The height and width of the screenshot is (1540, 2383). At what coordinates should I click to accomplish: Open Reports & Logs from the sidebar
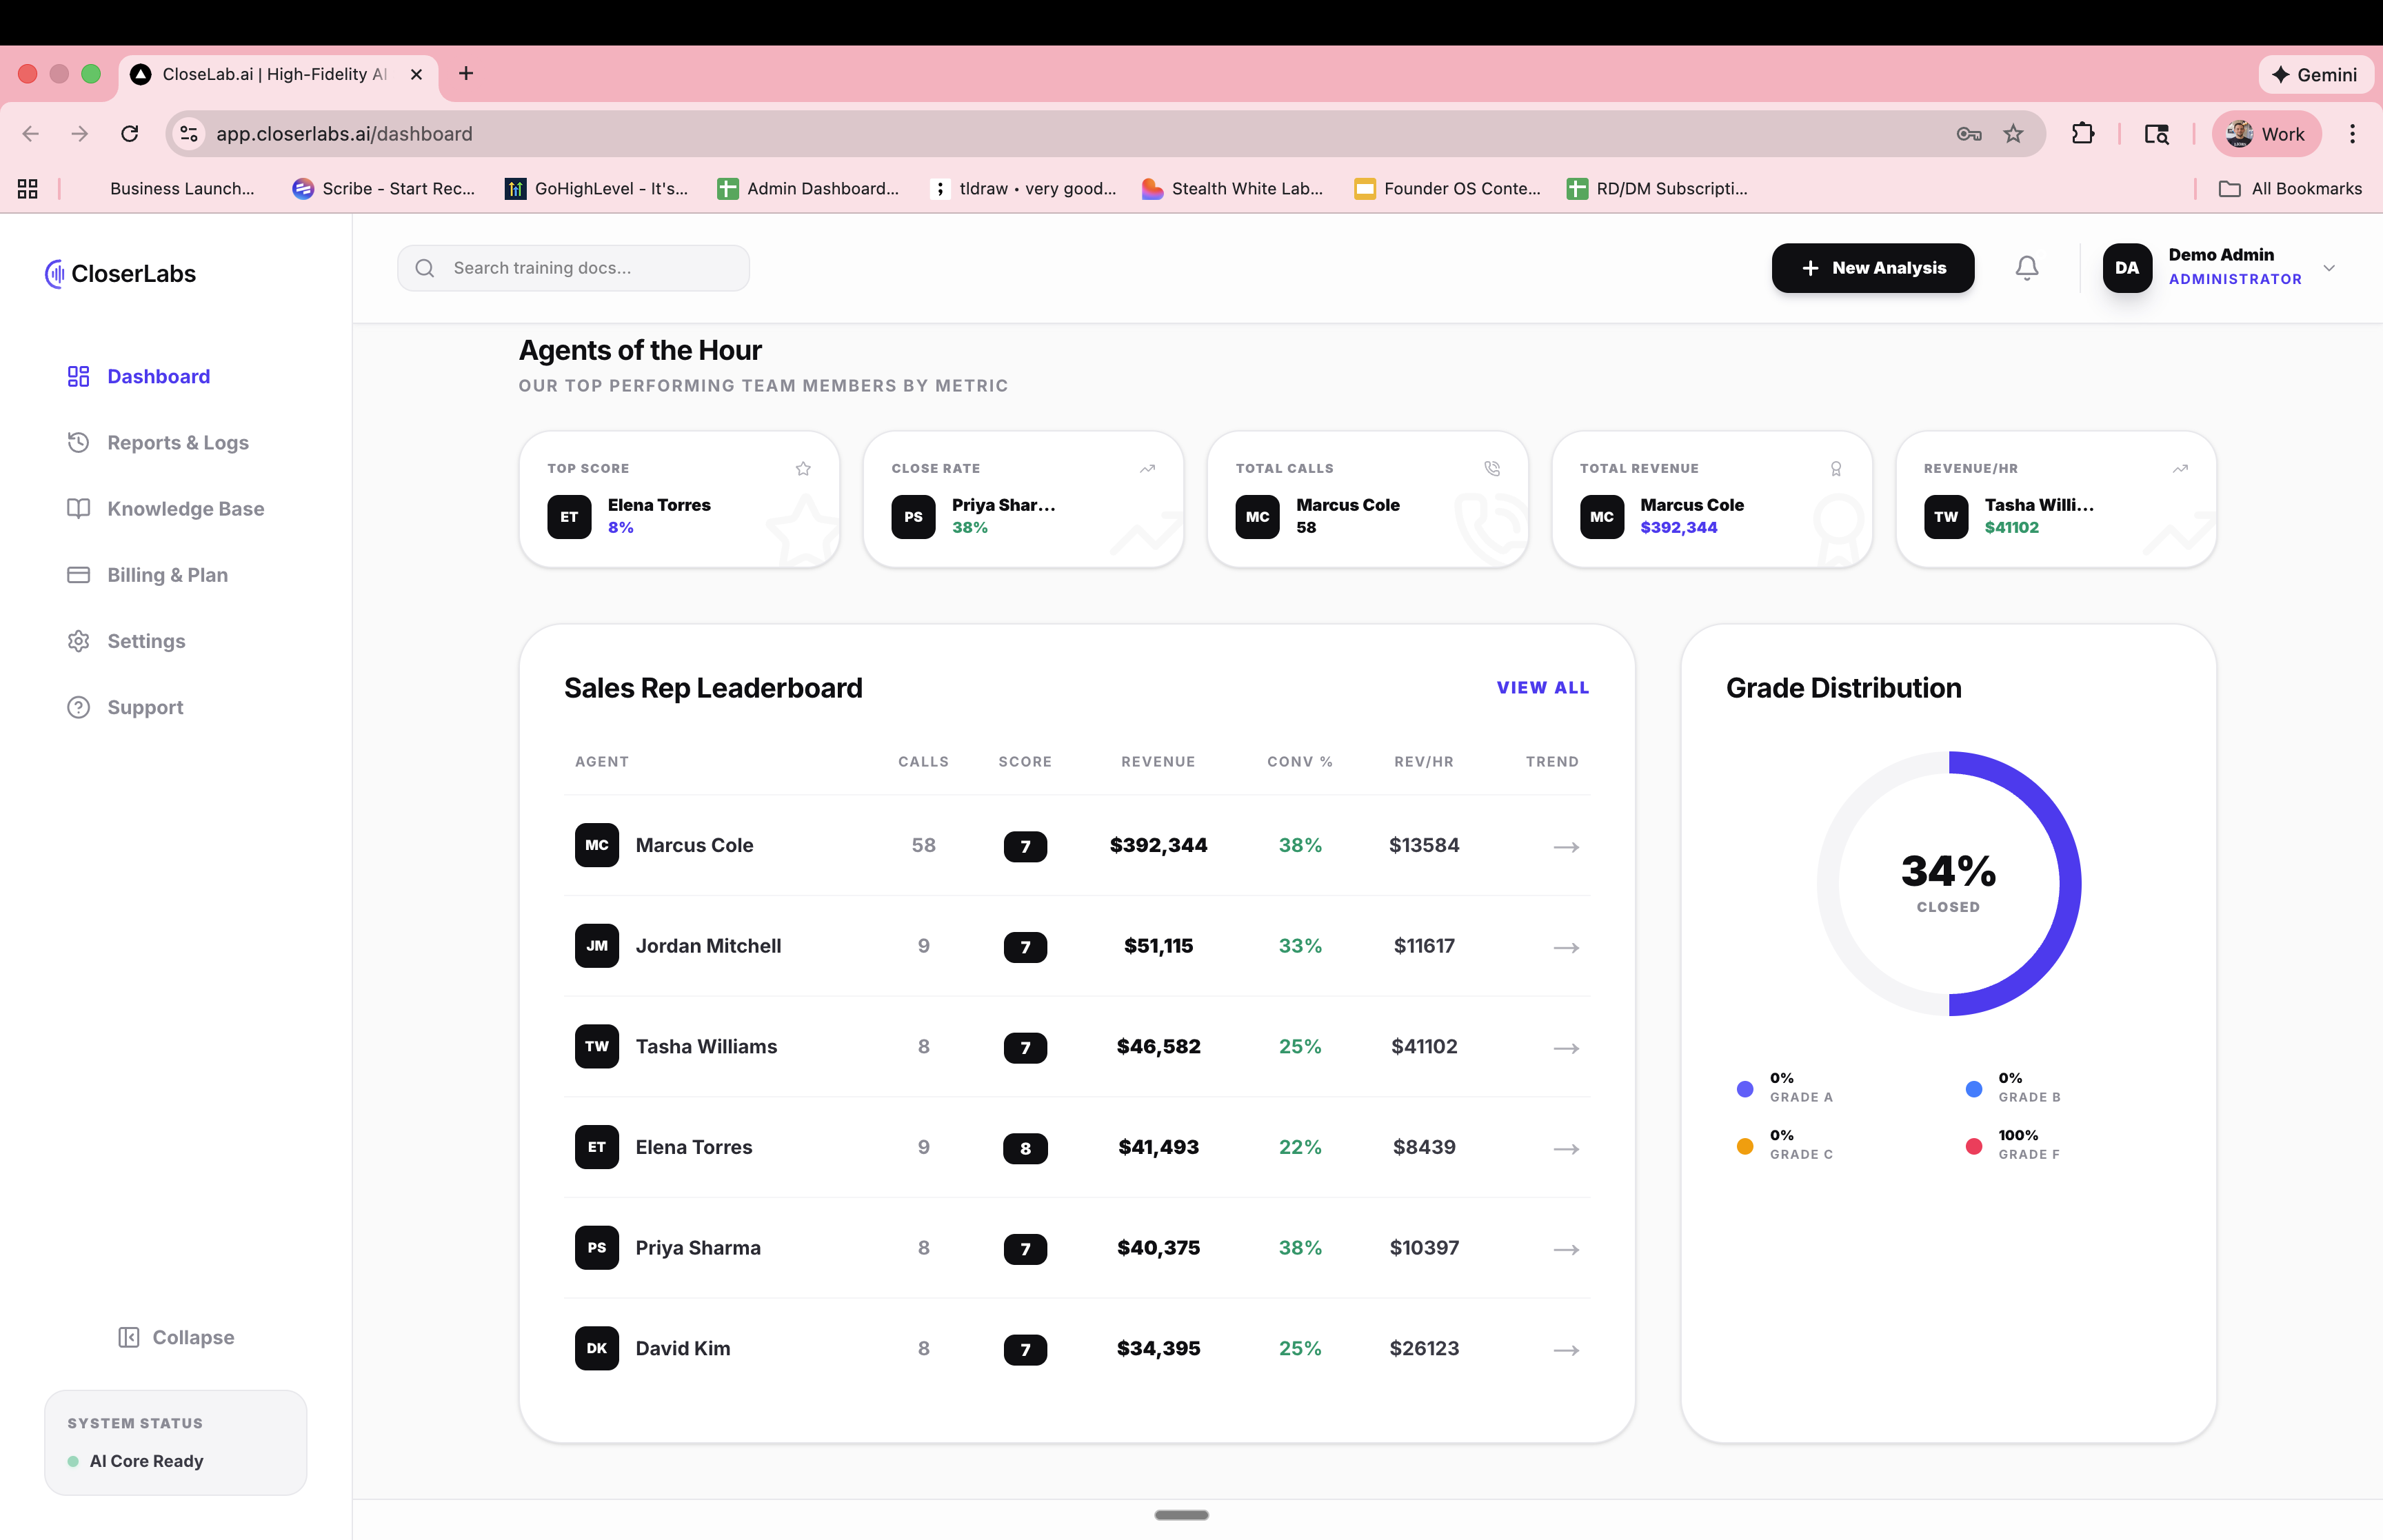click(x=177, y=442)
